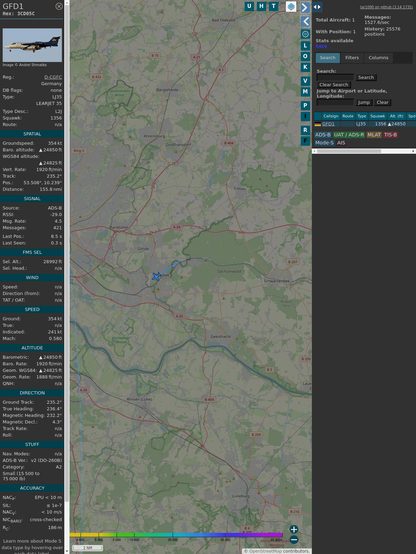
Task: Center the map using the crosshair icon
Action: tap(305, 34)
